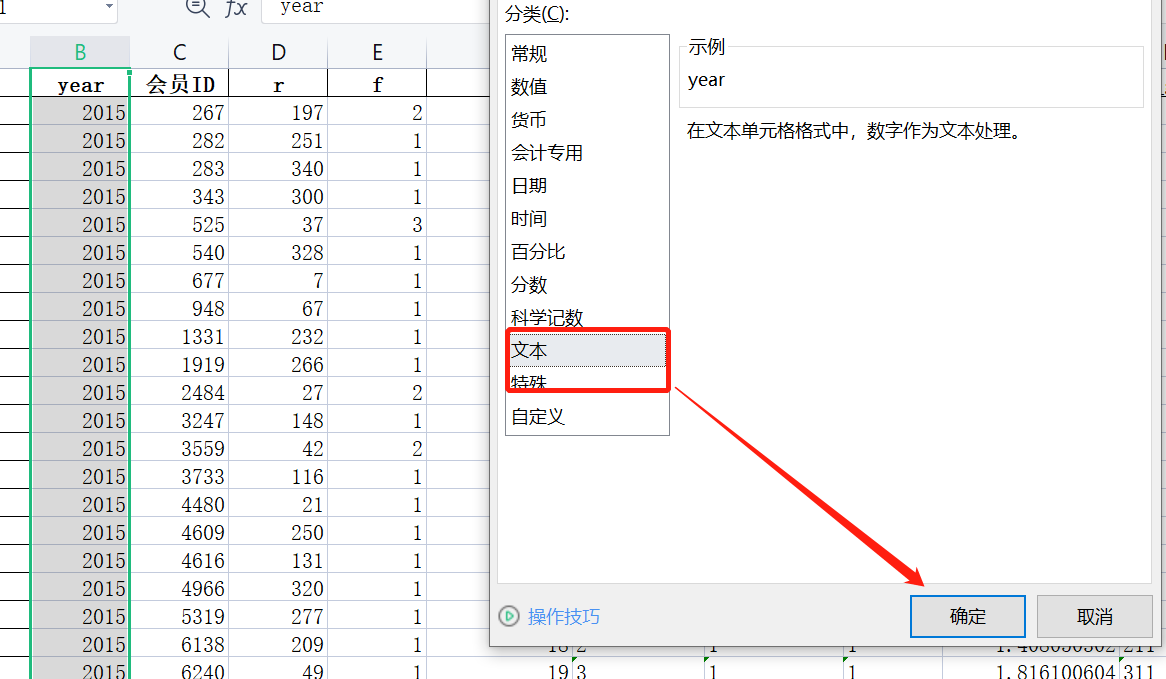Select column C header

[179, 52]
